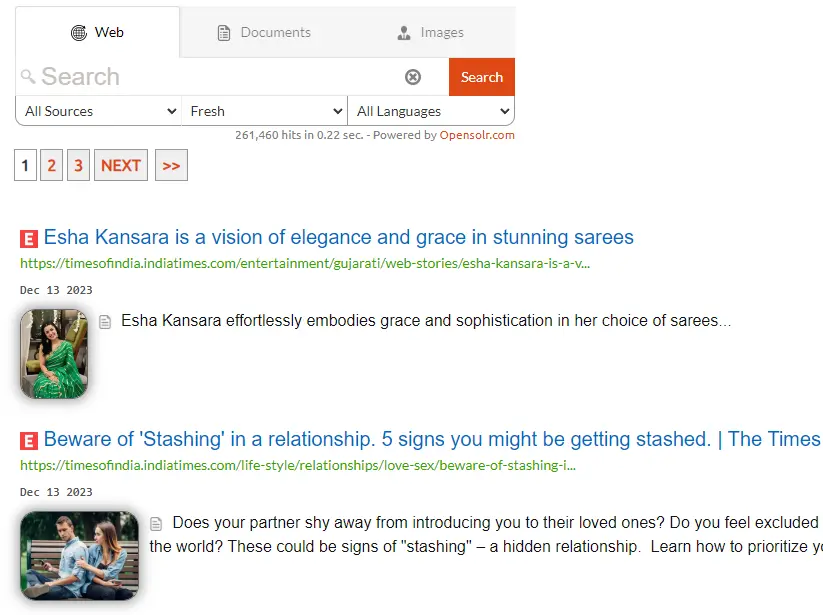Go to results page 2
This screenshot has height=615, width=823.
[x=52, y=165]
